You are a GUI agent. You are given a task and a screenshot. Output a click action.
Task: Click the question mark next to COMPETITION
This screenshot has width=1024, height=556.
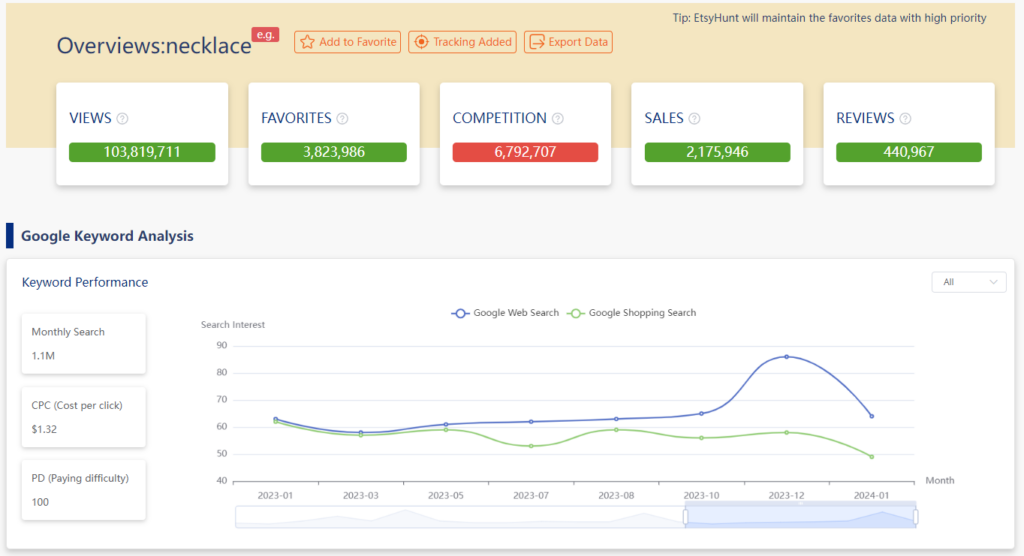(x=558, y=119)
